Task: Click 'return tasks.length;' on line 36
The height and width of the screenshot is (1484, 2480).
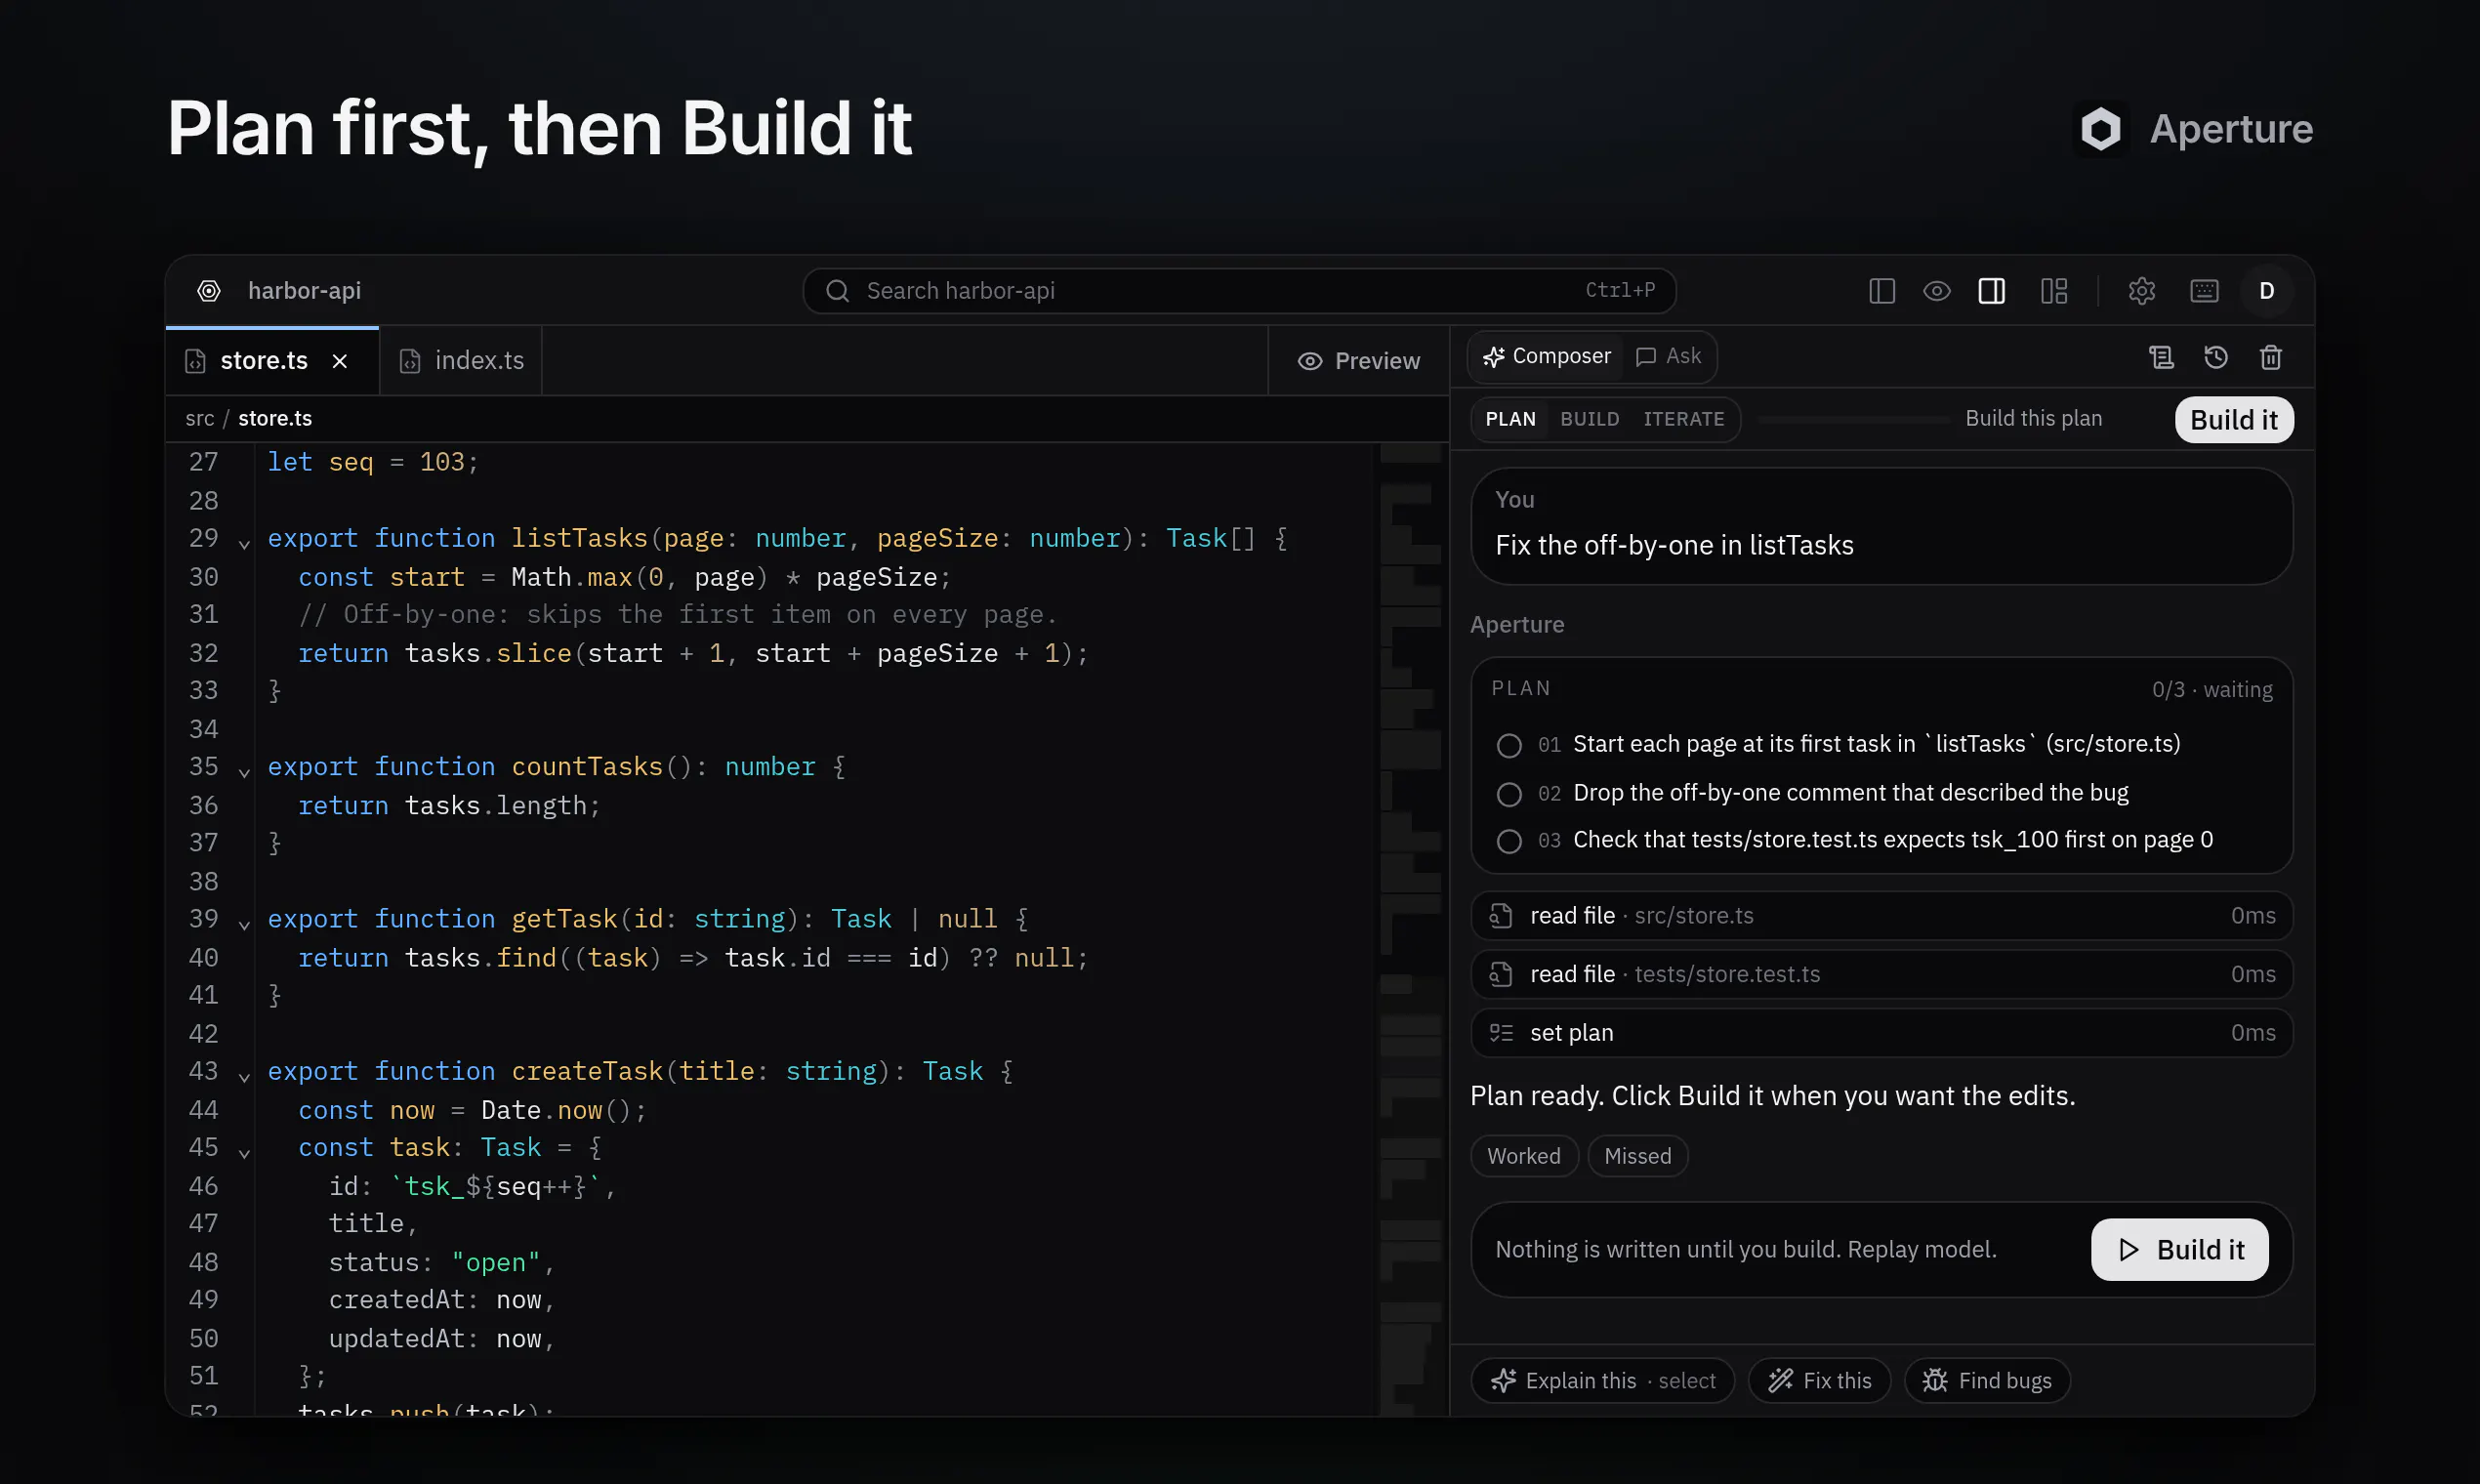Action: (x=449, y=806)
